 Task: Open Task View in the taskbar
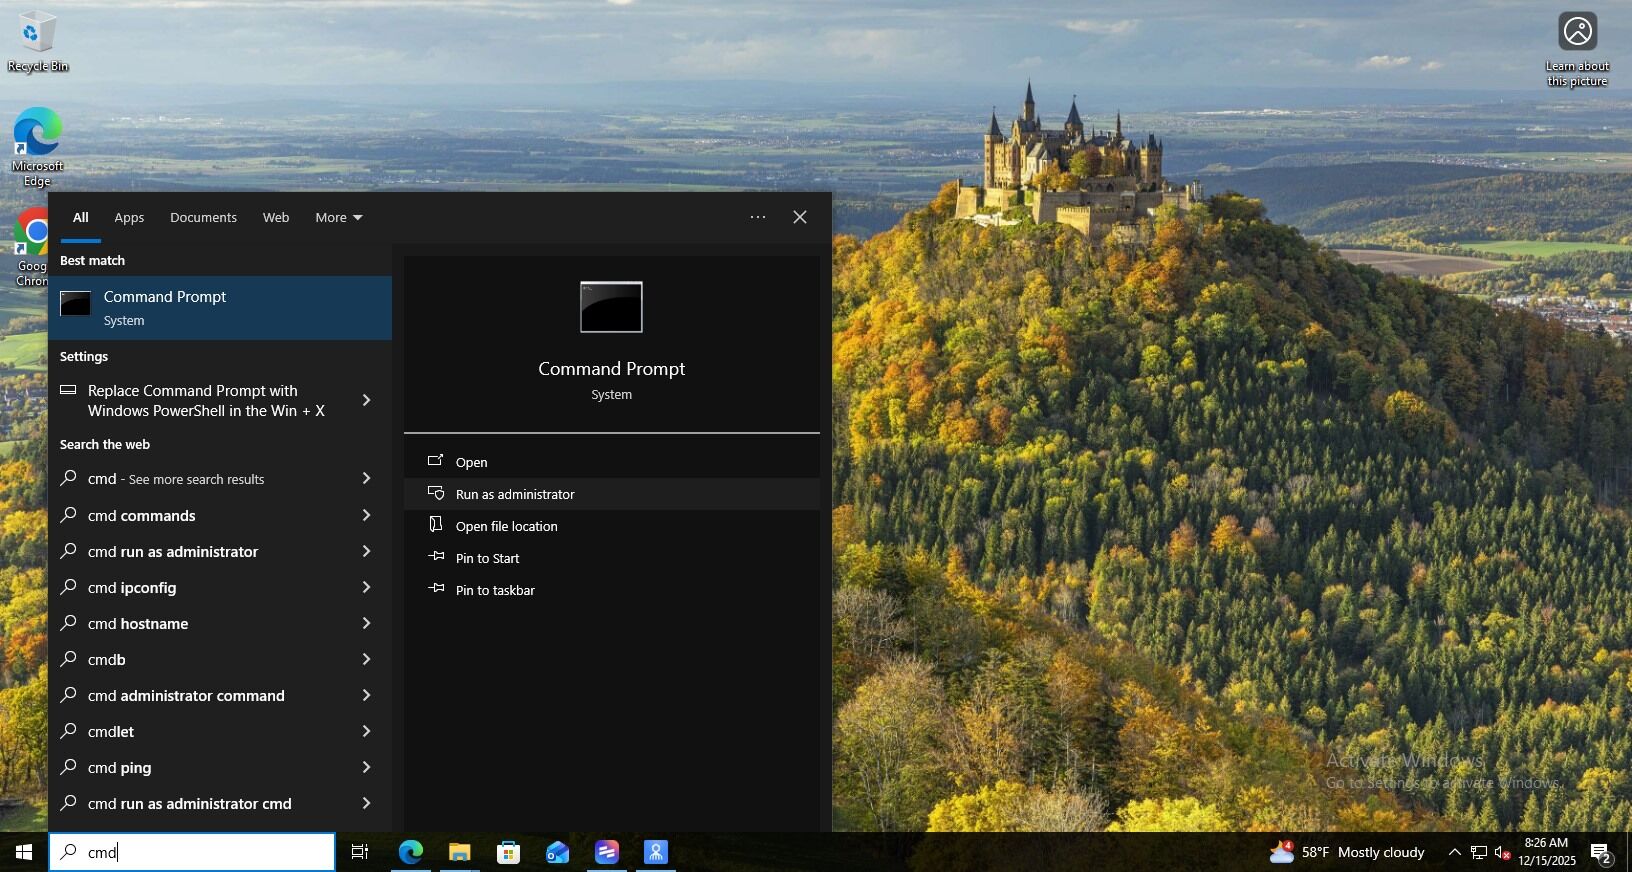360,852
